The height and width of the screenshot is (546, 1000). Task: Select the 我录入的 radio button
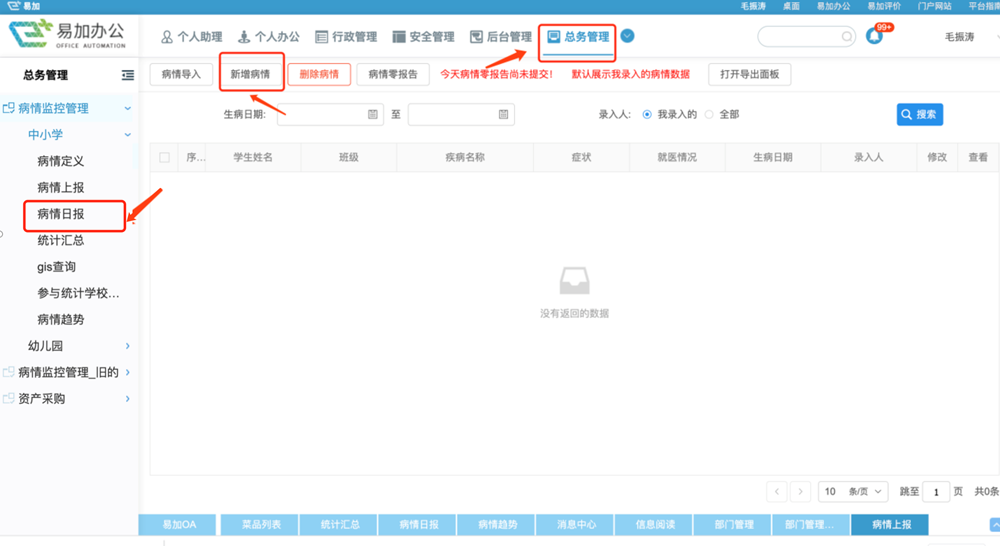tap(647, 115)
